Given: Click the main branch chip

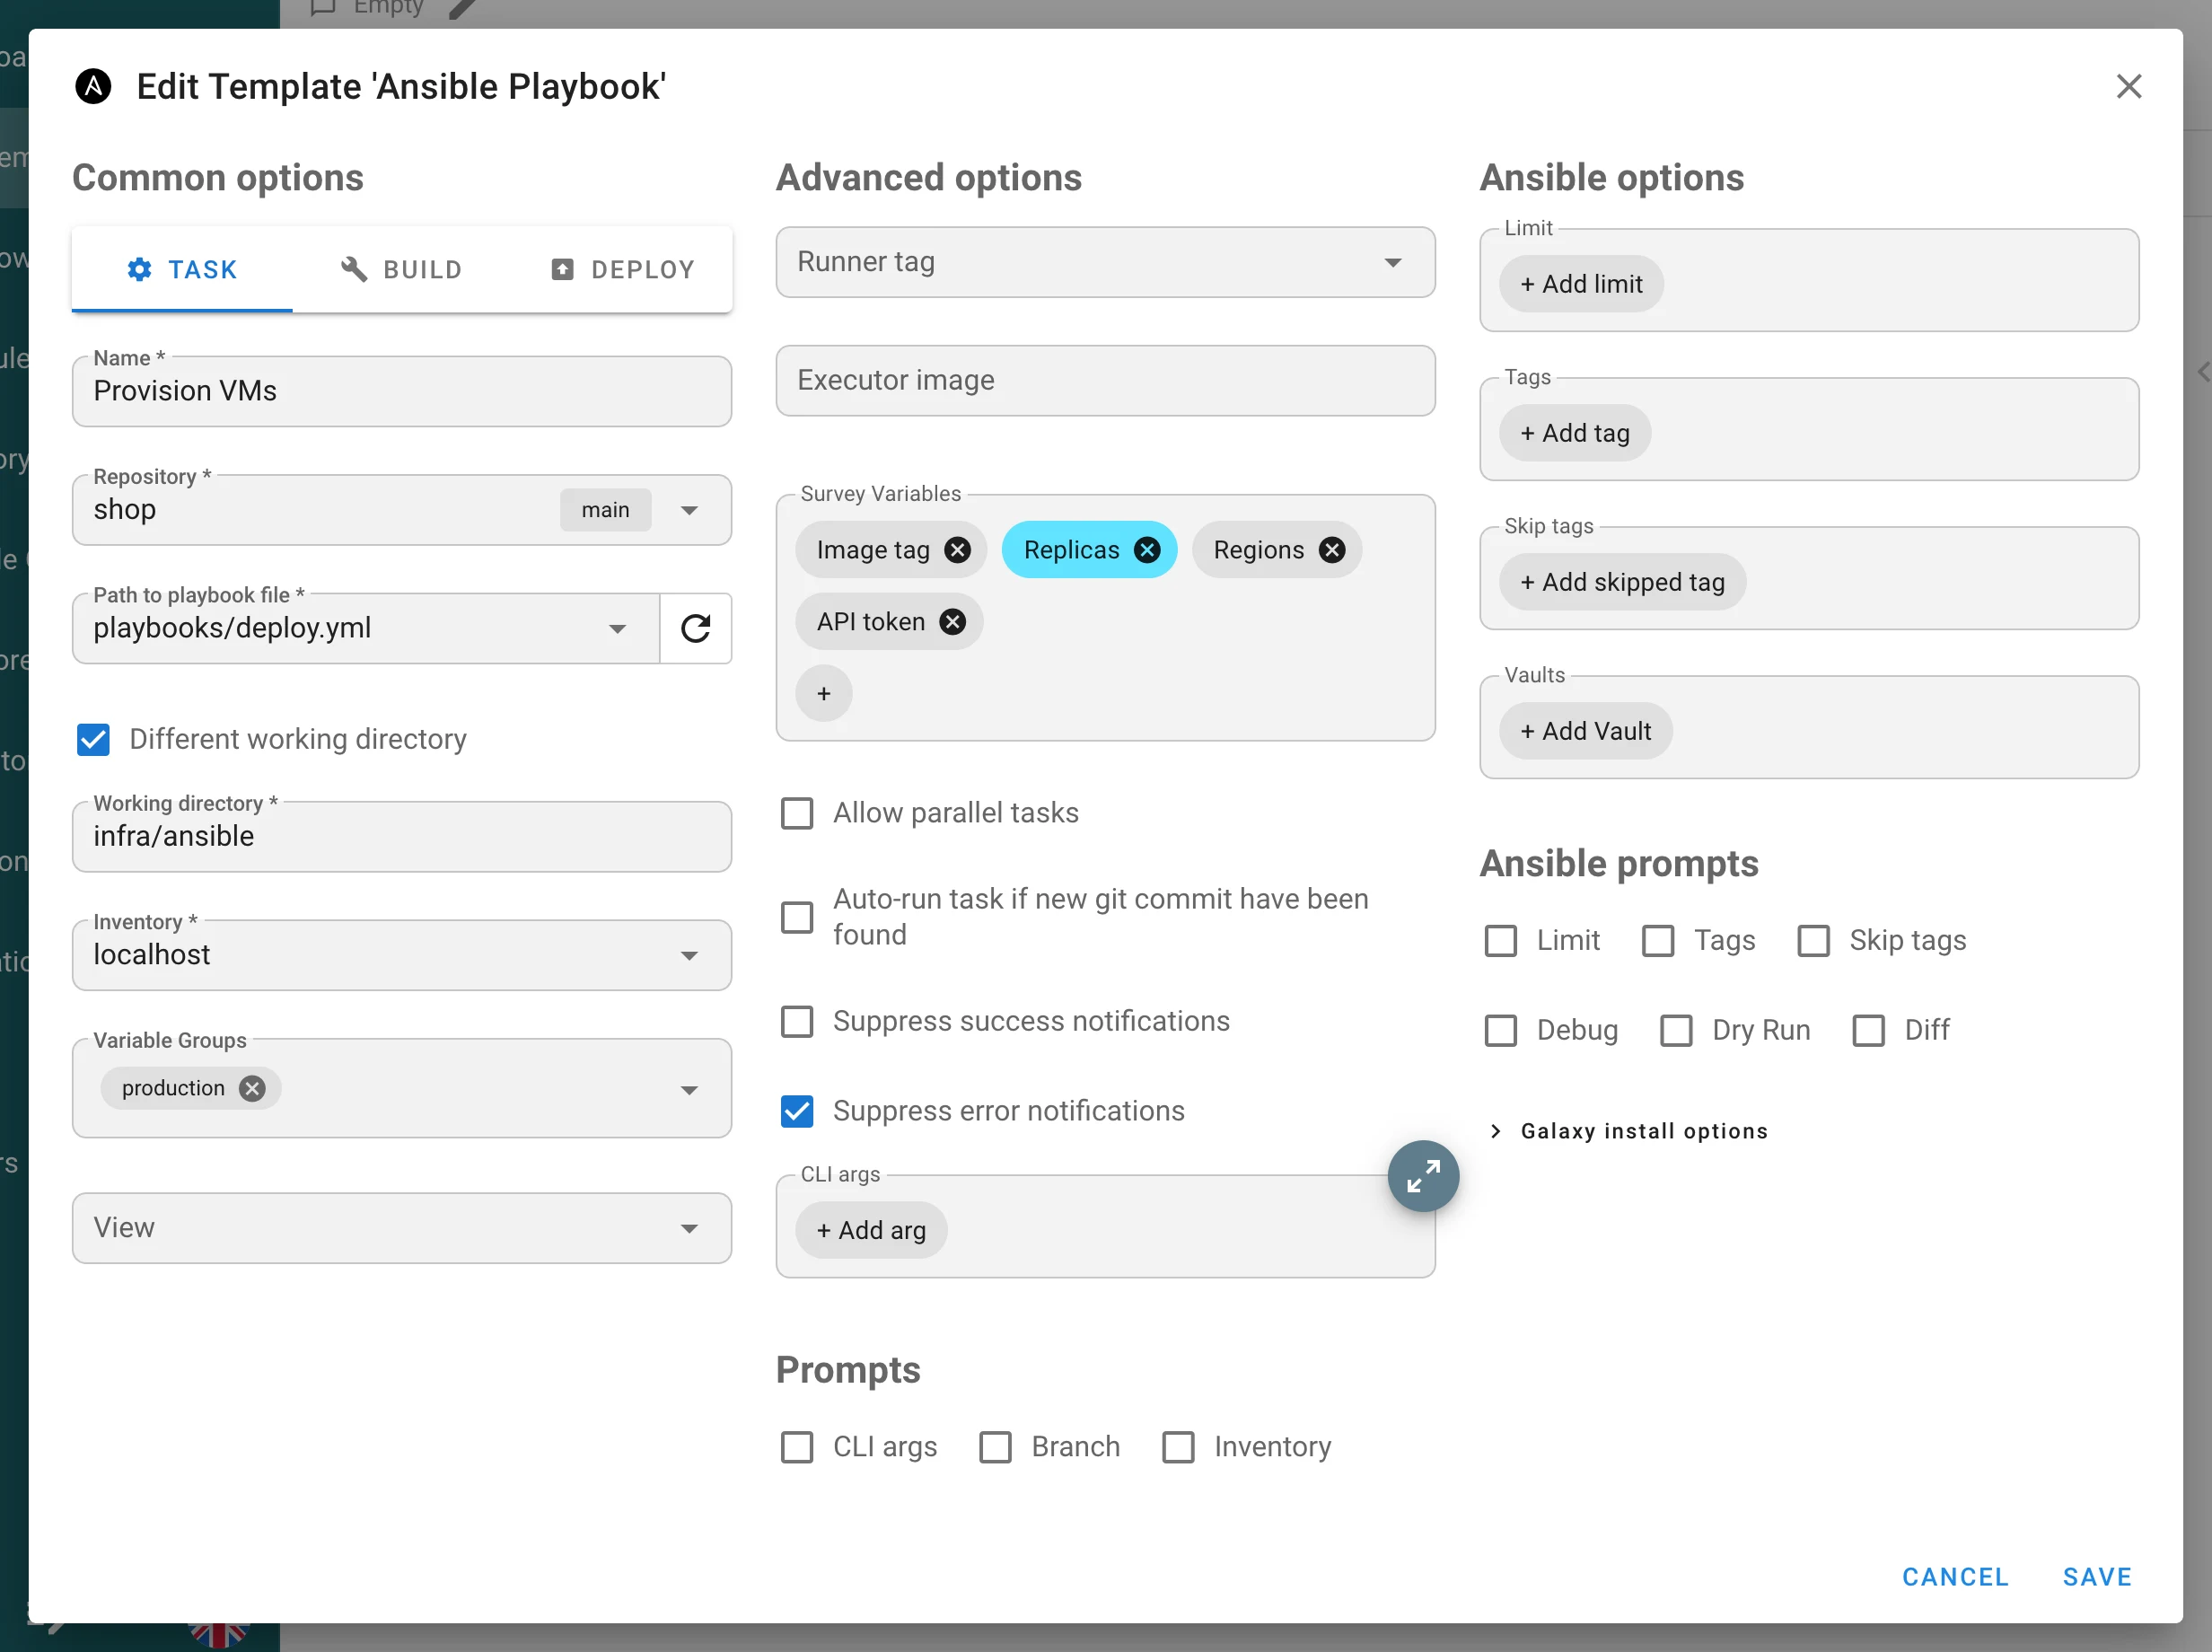Looking at the screenshot, I should click(605, 510).
